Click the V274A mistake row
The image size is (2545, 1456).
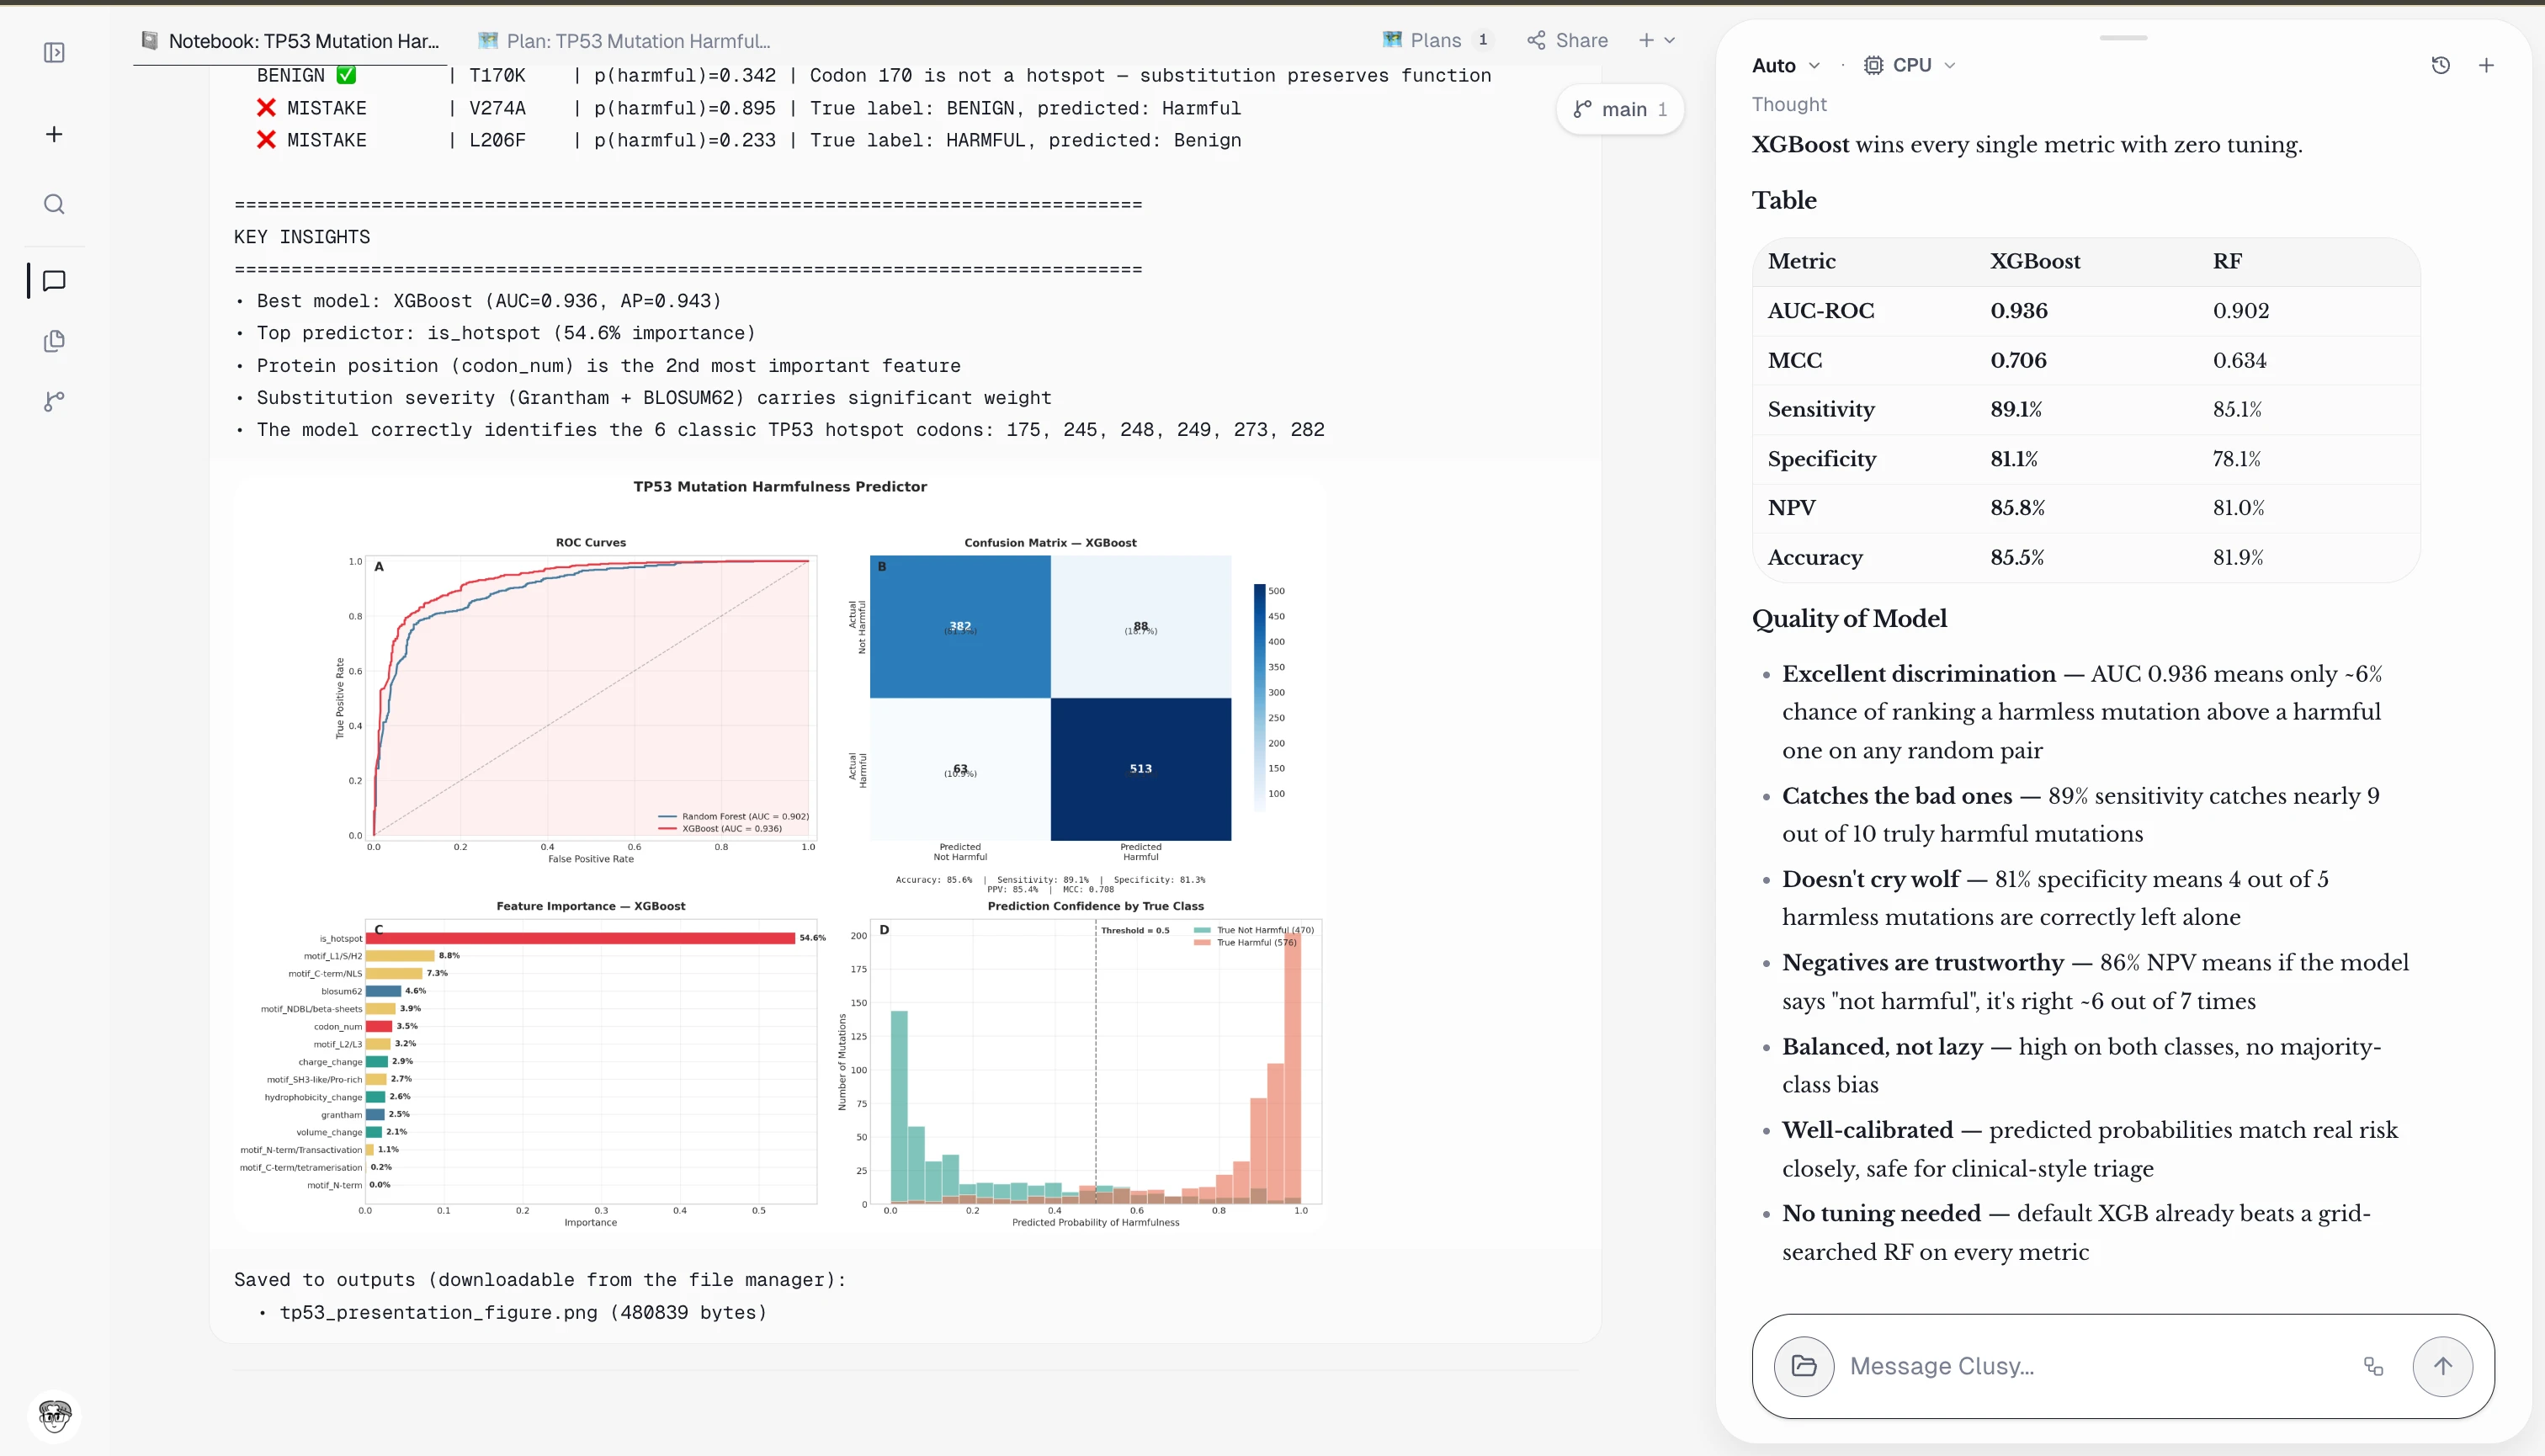coord(748,108)
